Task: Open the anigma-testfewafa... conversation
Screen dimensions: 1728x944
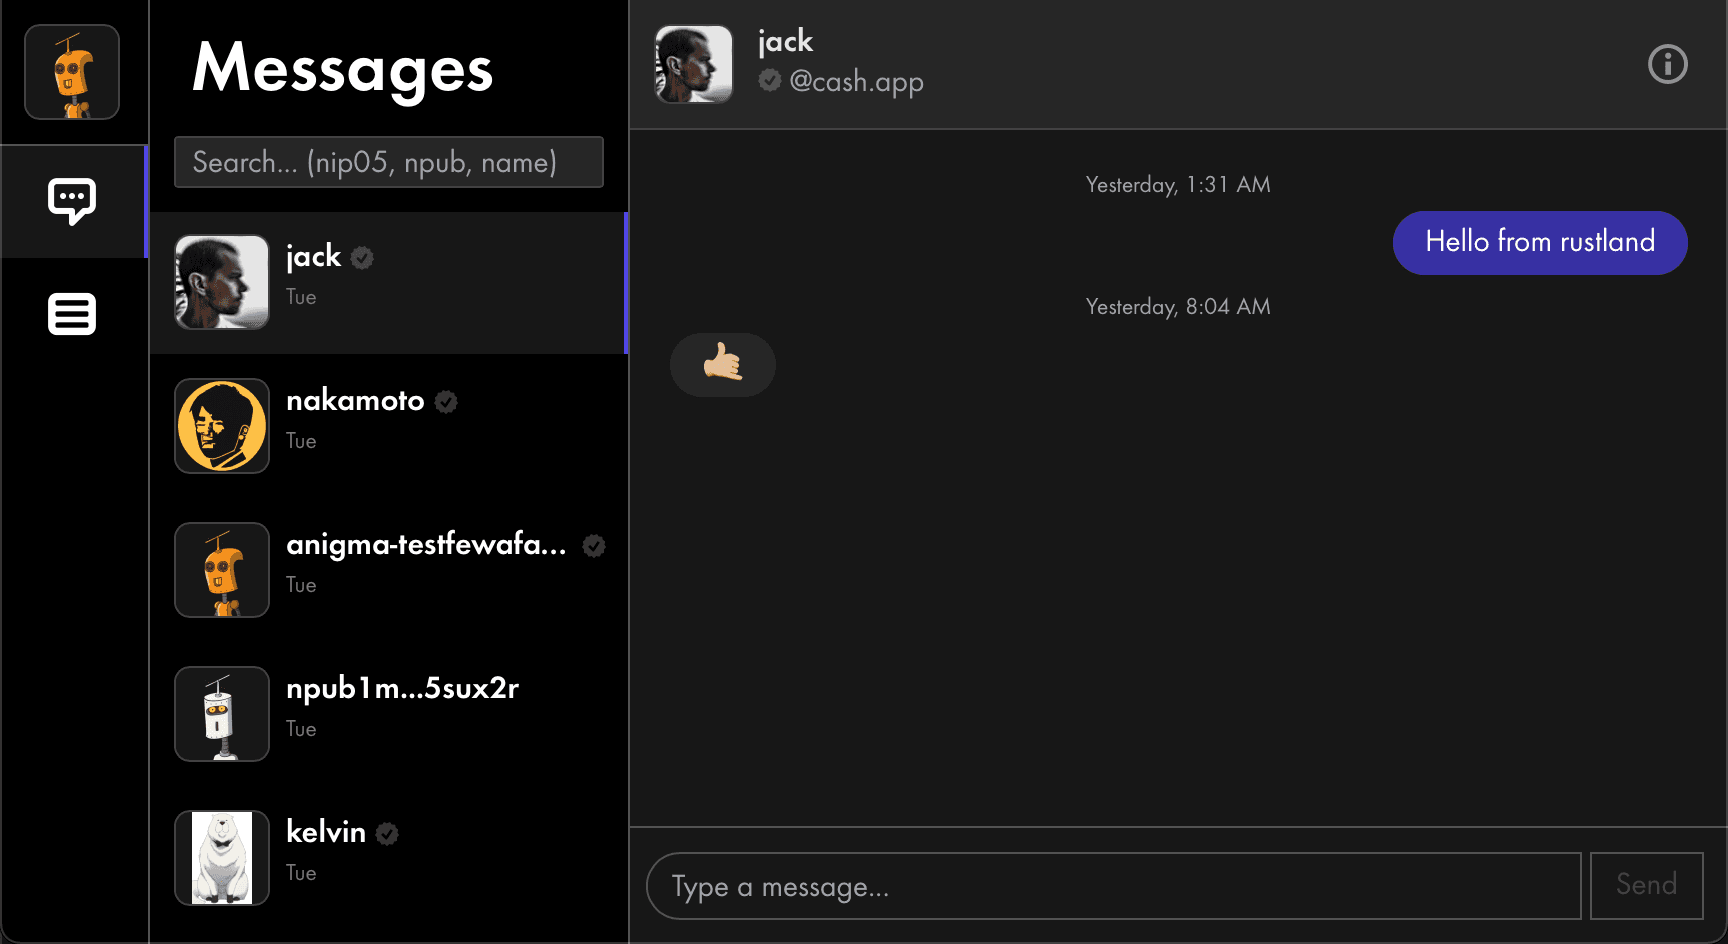Action: click(x=389, y=570)
